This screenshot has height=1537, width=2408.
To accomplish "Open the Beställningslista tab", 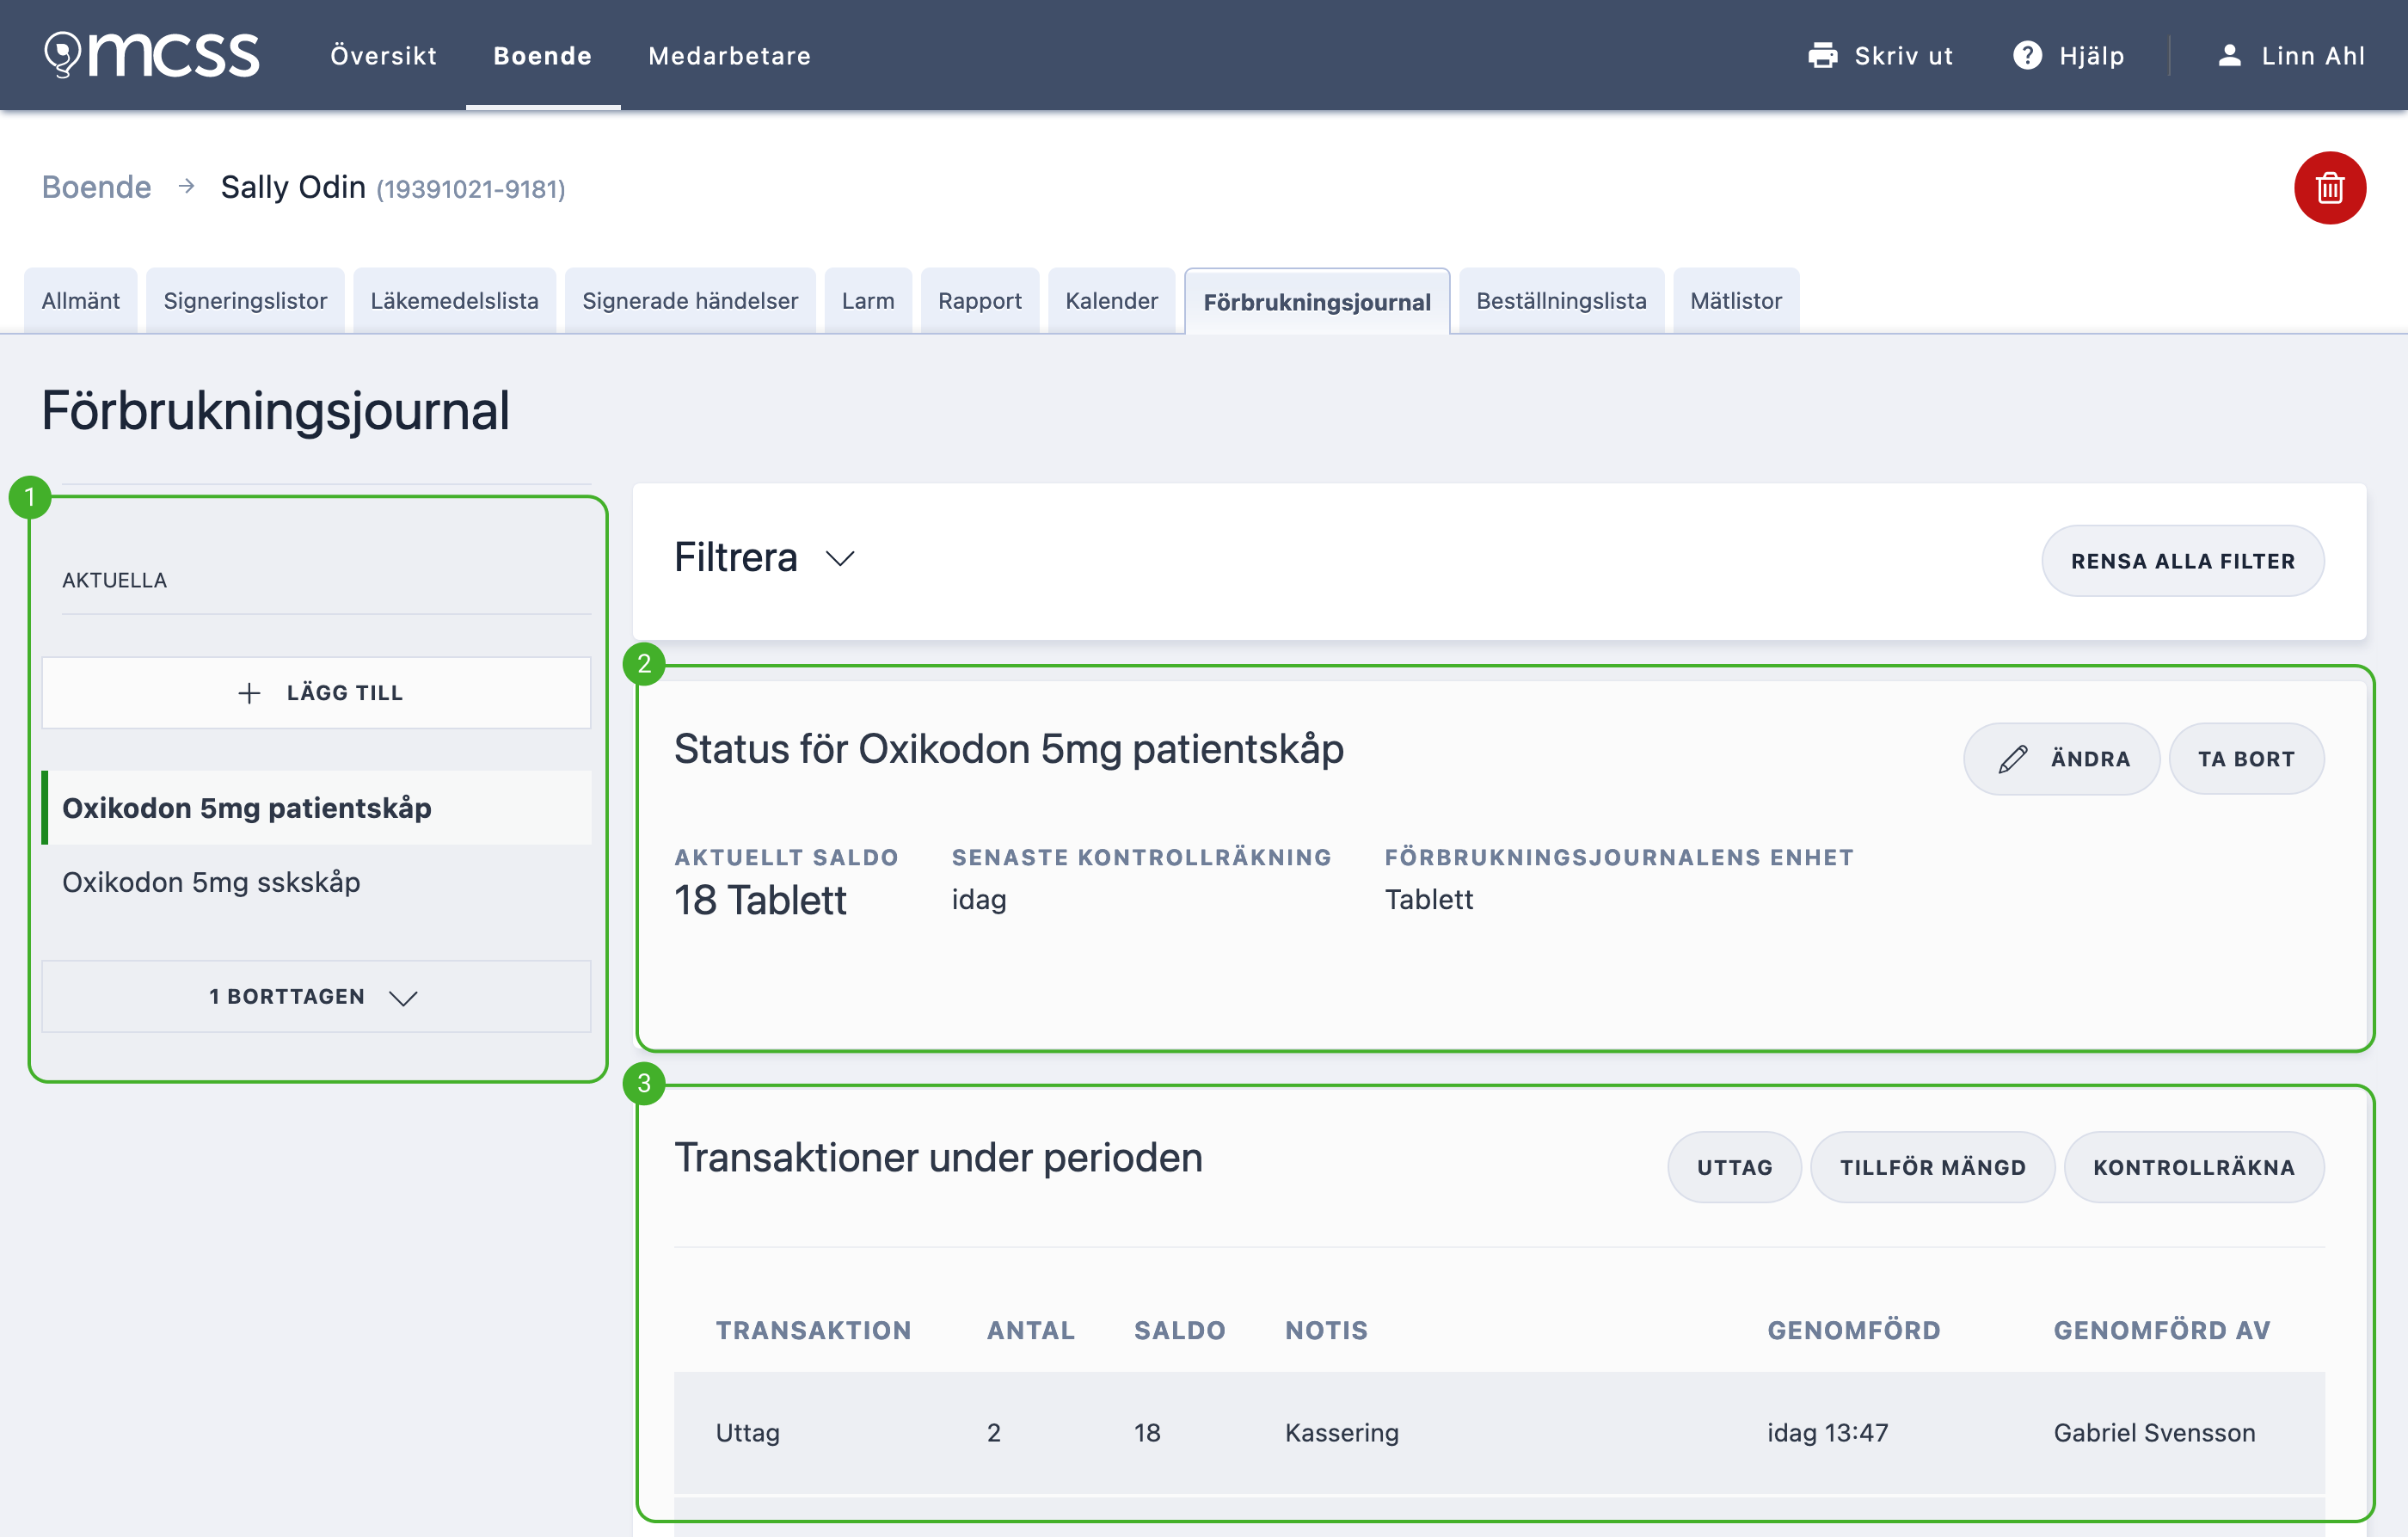I will tap(1560, 301).
